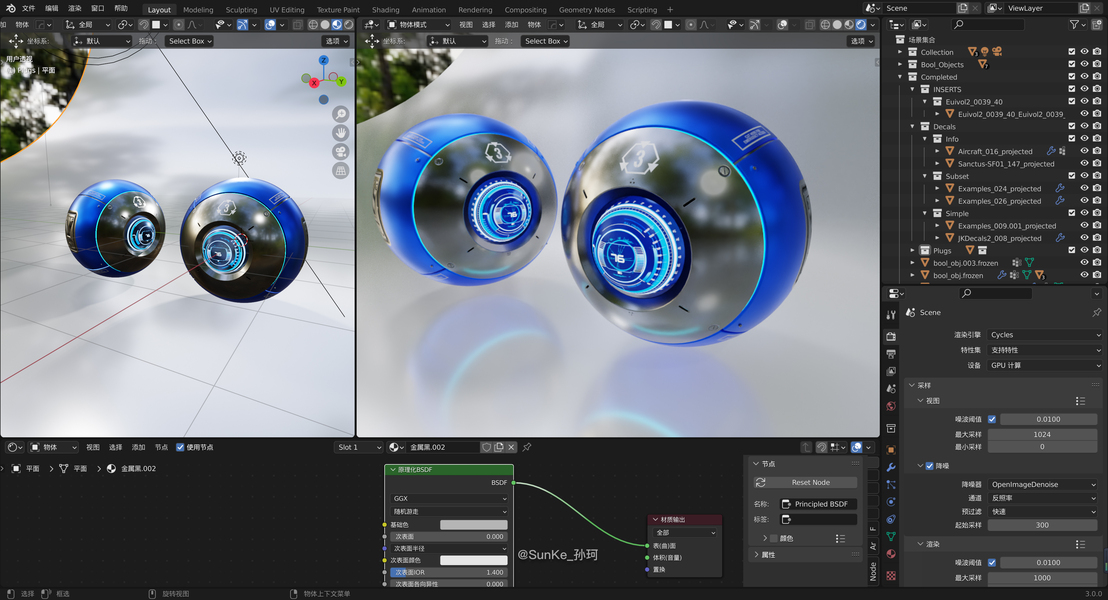Select rendered shading mode in left viewport header
This screenshot has height=600, width=1108.
tap(348, 25)
